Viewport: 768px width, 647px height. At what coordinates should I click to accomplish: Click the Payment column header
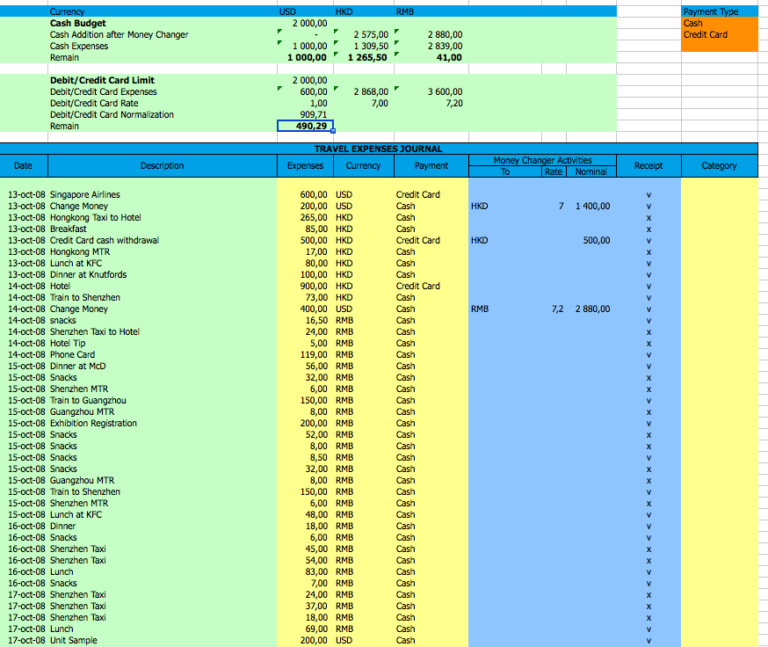(x=431, y=166)
